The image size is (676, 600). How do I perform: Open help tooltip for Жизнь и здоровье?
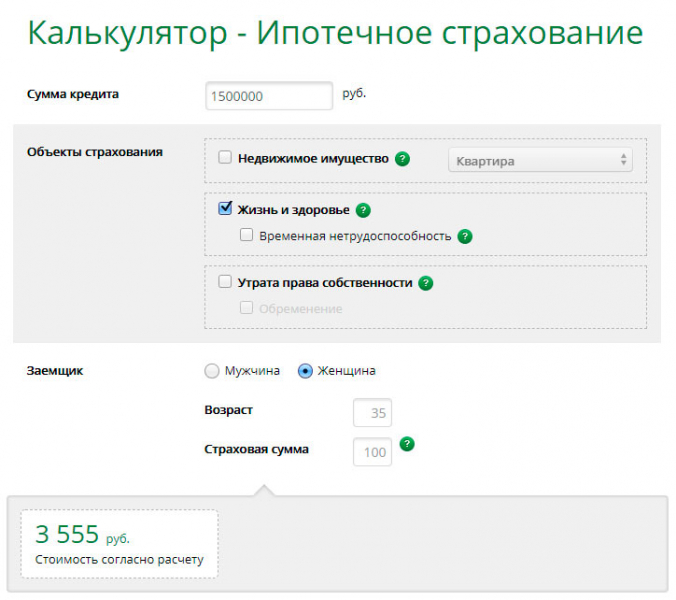click(363, 210)
